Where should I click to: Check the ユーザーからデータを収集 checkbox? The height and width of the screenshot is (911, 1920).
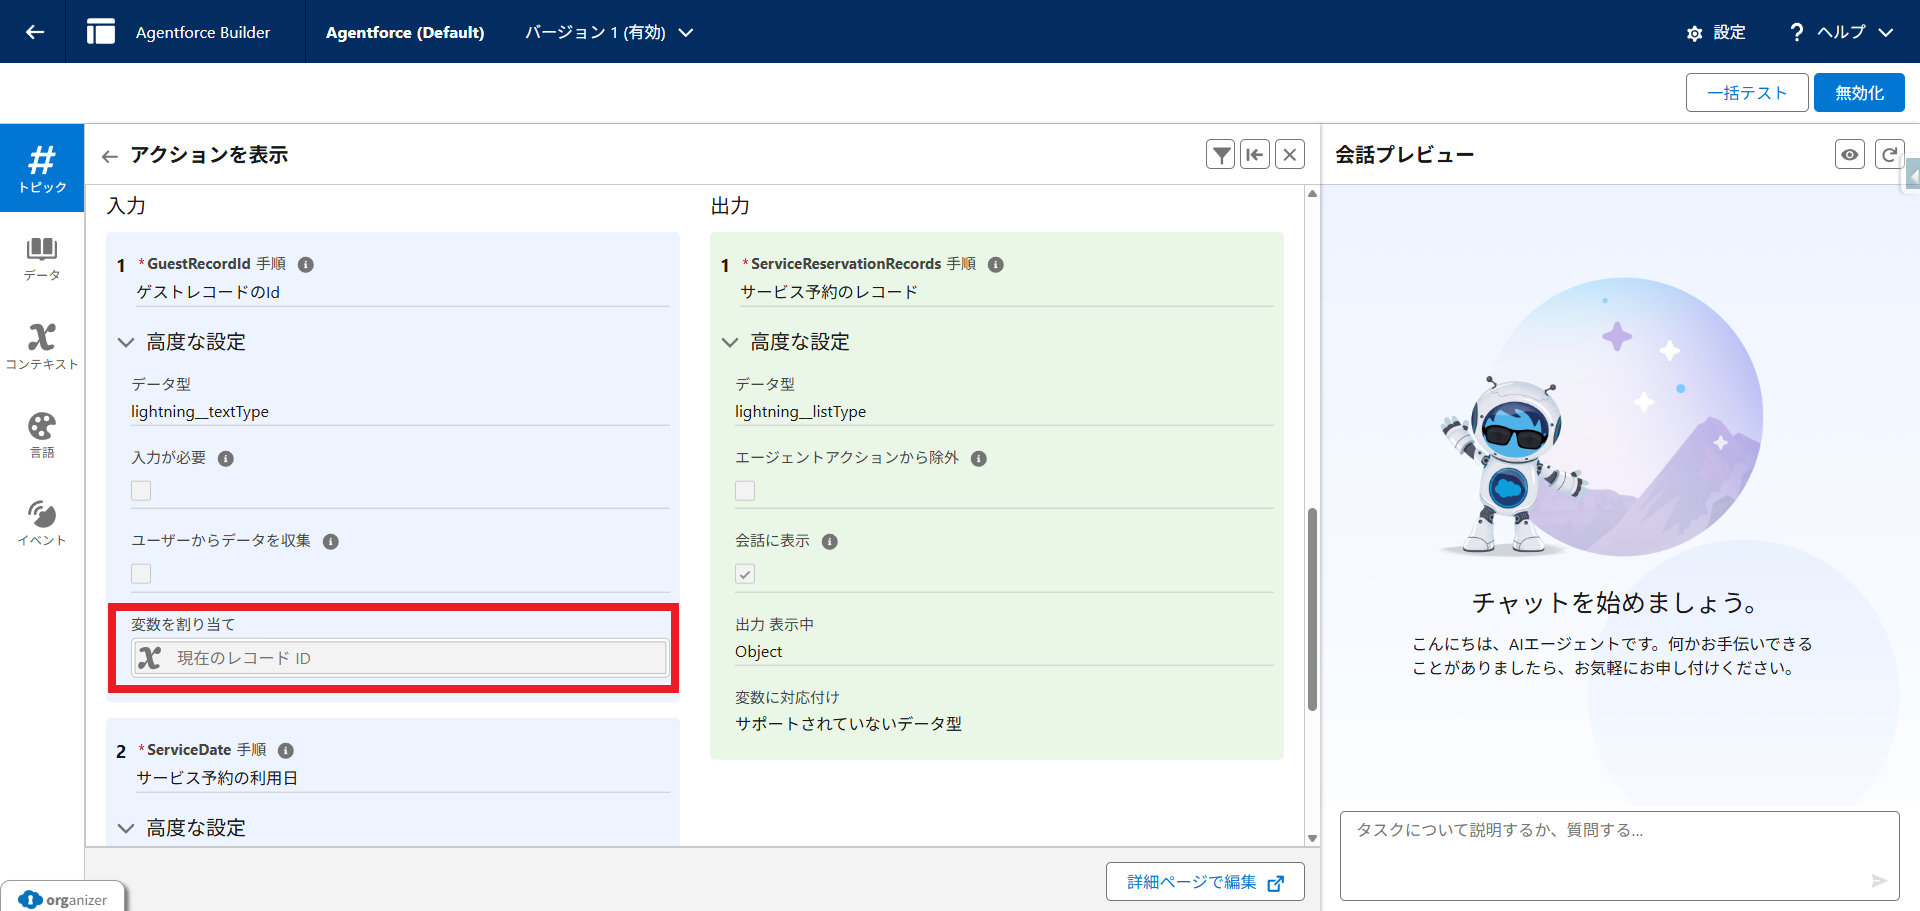tap(141, 574)
